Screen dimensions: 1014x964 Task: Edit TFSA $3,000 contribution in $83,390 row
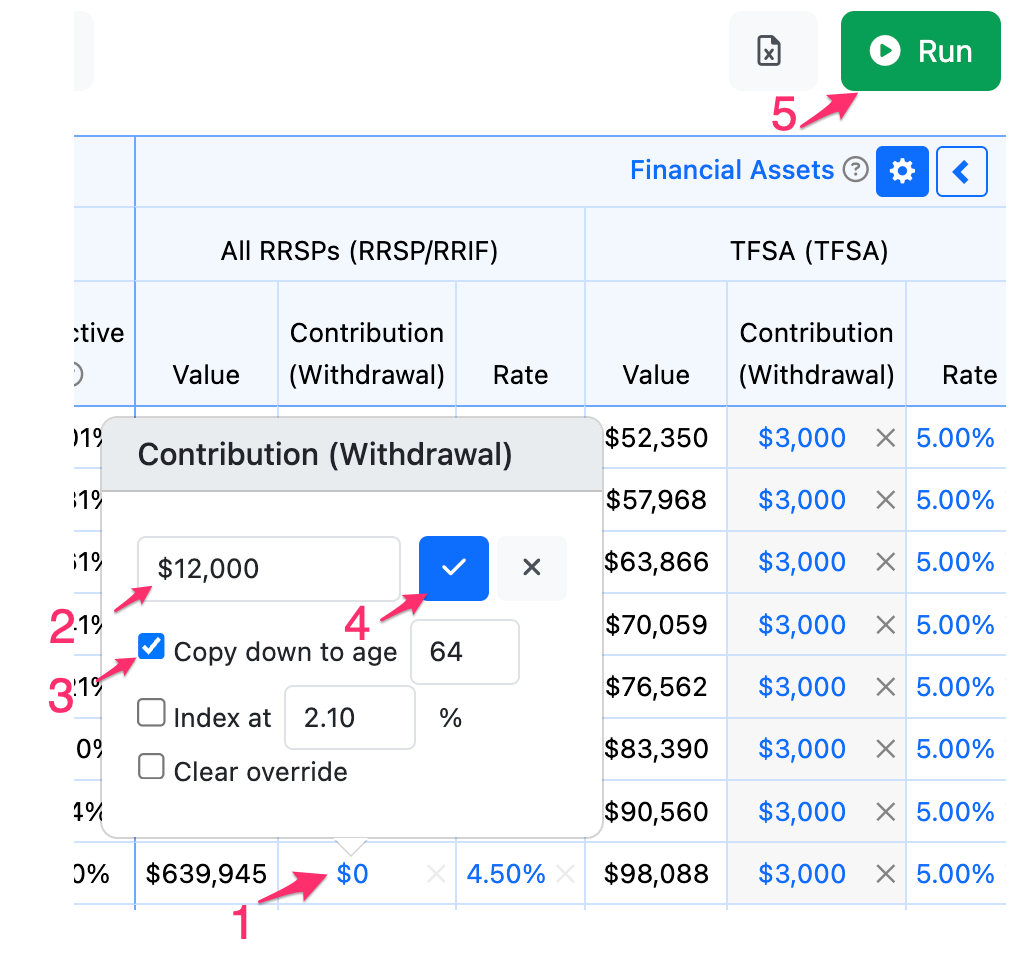[x=802, y=749]
